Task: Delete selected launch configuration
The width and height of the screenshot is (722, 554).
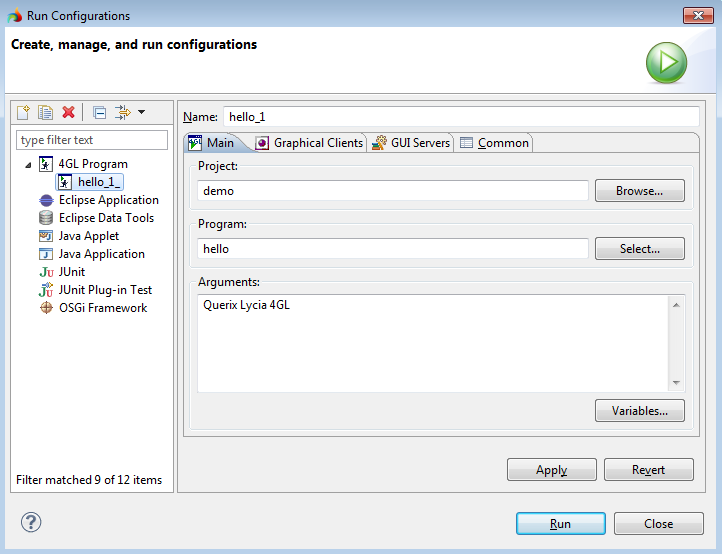Action: pos(68,112)
